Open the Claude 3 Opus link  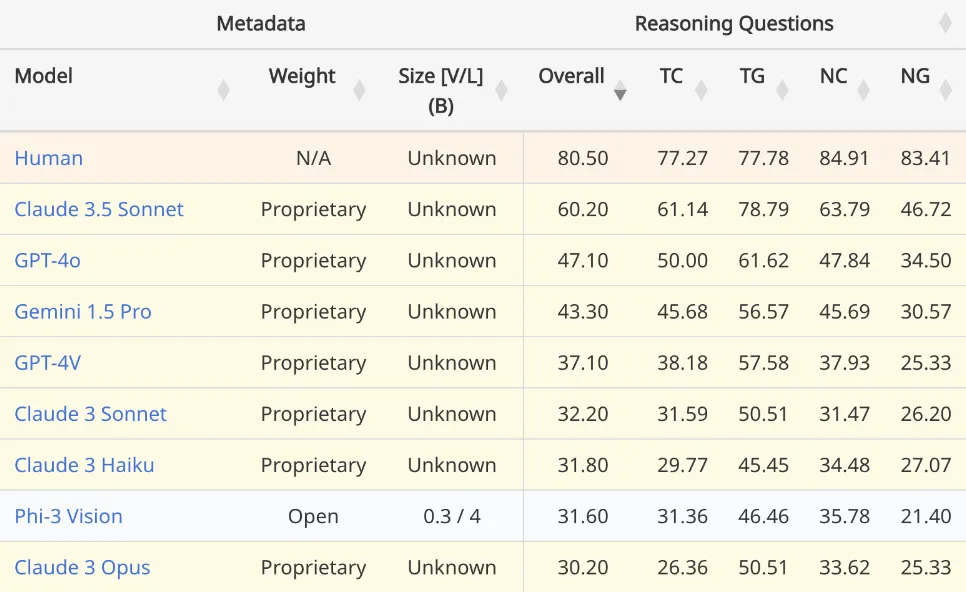coord(82,567)
